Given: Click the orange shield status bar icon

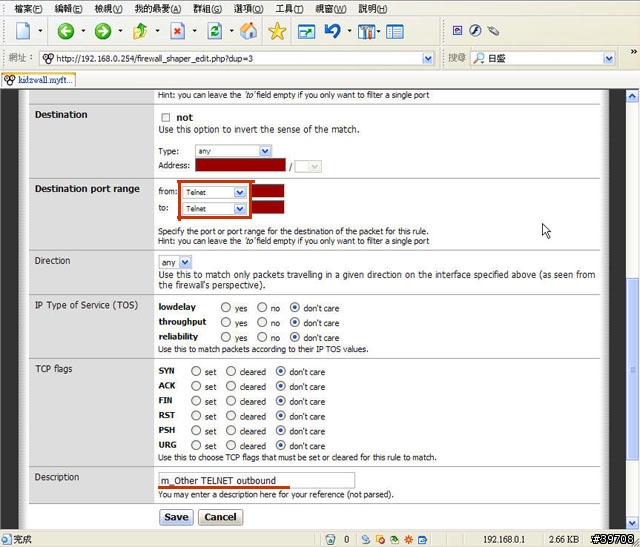Looking at the screenshot, I should pyautogui.click(x=380, y=539).
